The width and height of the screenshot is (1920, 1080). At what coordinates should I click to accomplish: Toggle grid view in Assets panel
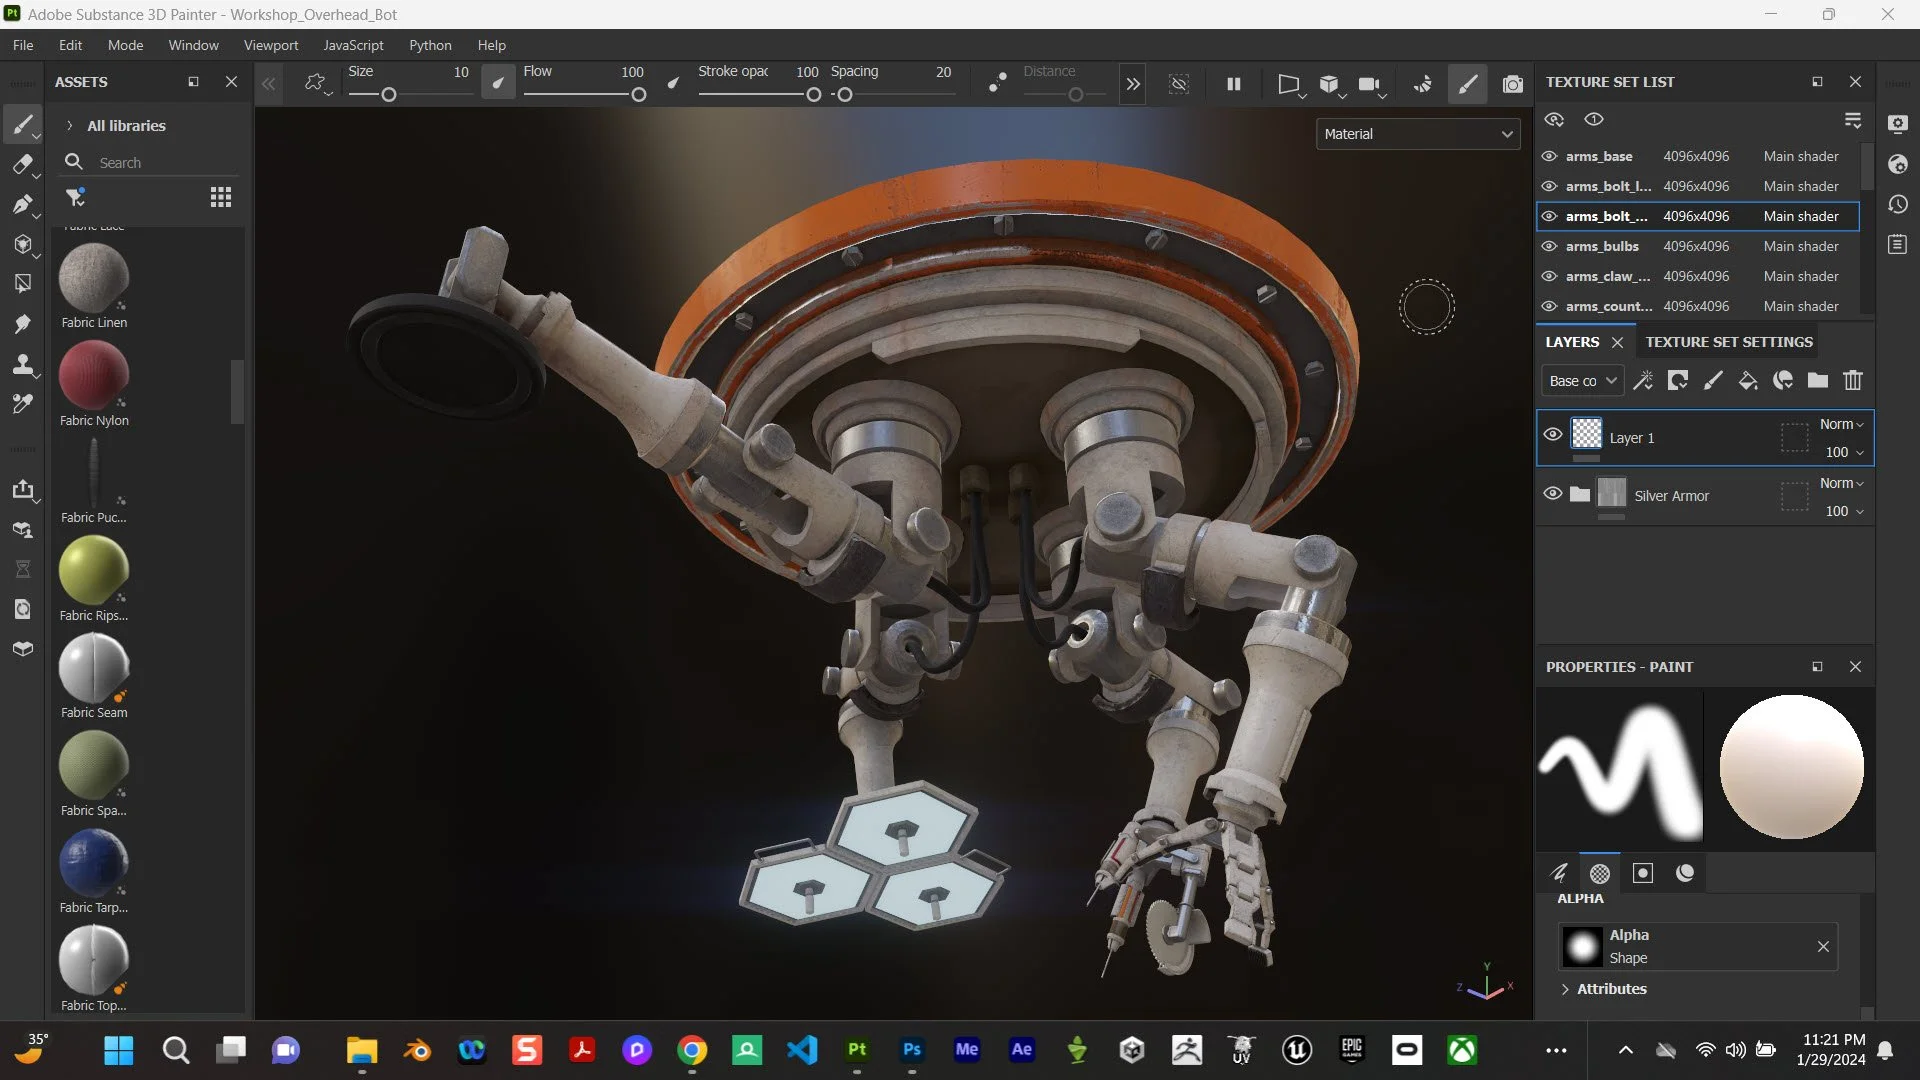(x=220, y=197)
